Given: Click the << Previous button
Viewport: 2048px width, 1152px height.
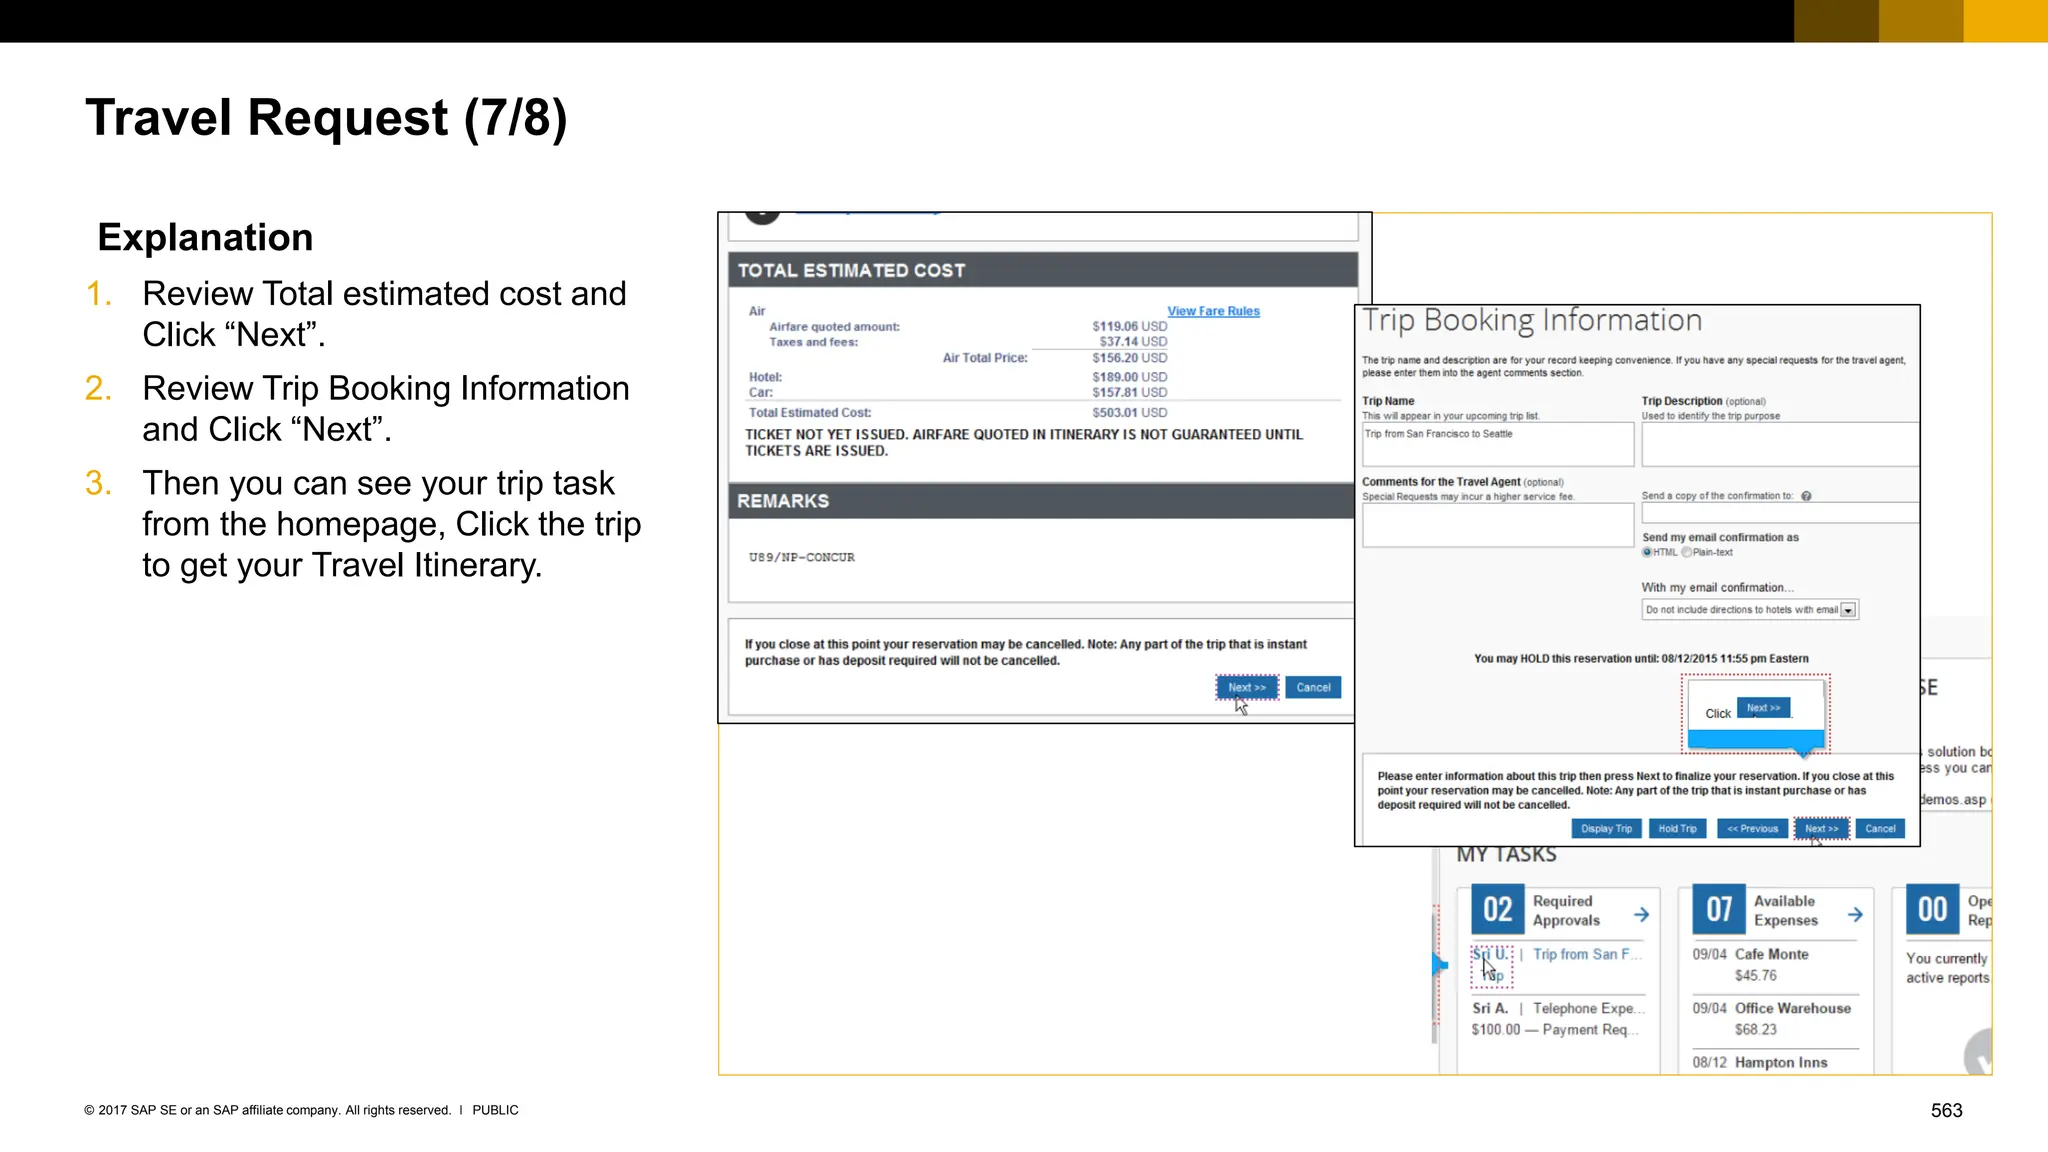Looking at the screenshot, I should point(1752,828).
